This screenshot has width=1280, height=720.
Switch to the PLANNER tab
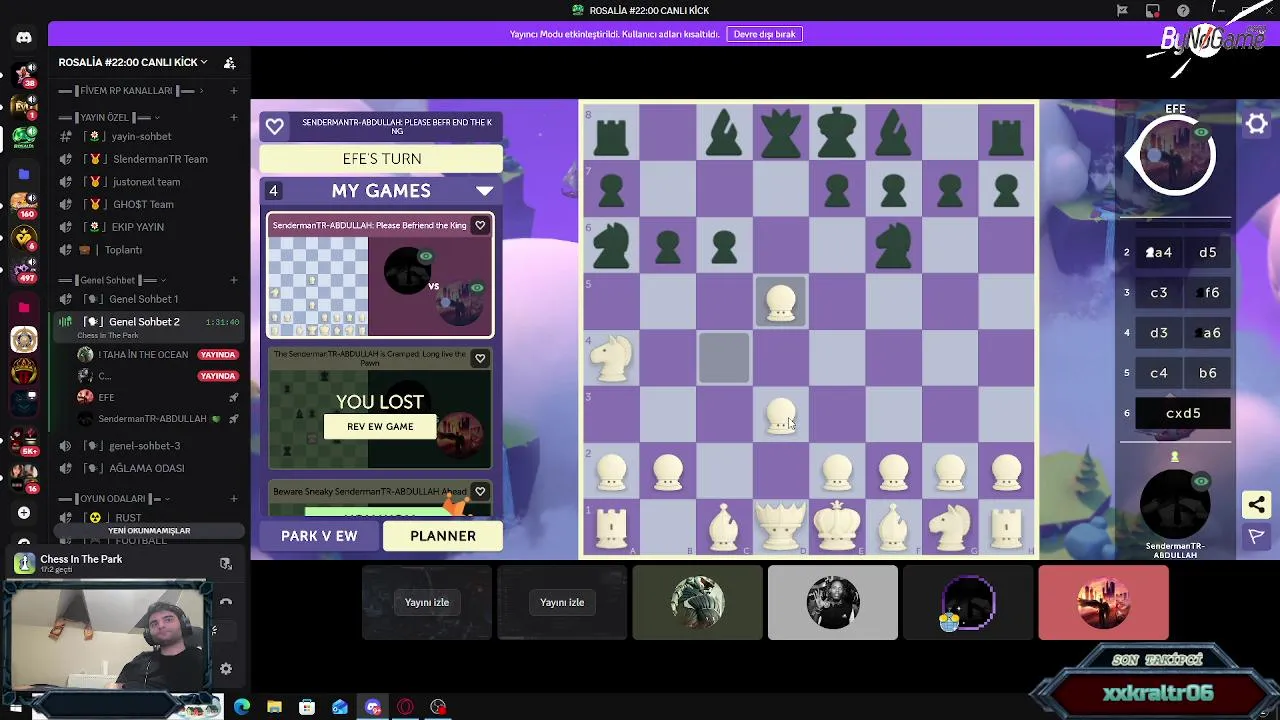(x=443, y=536)
